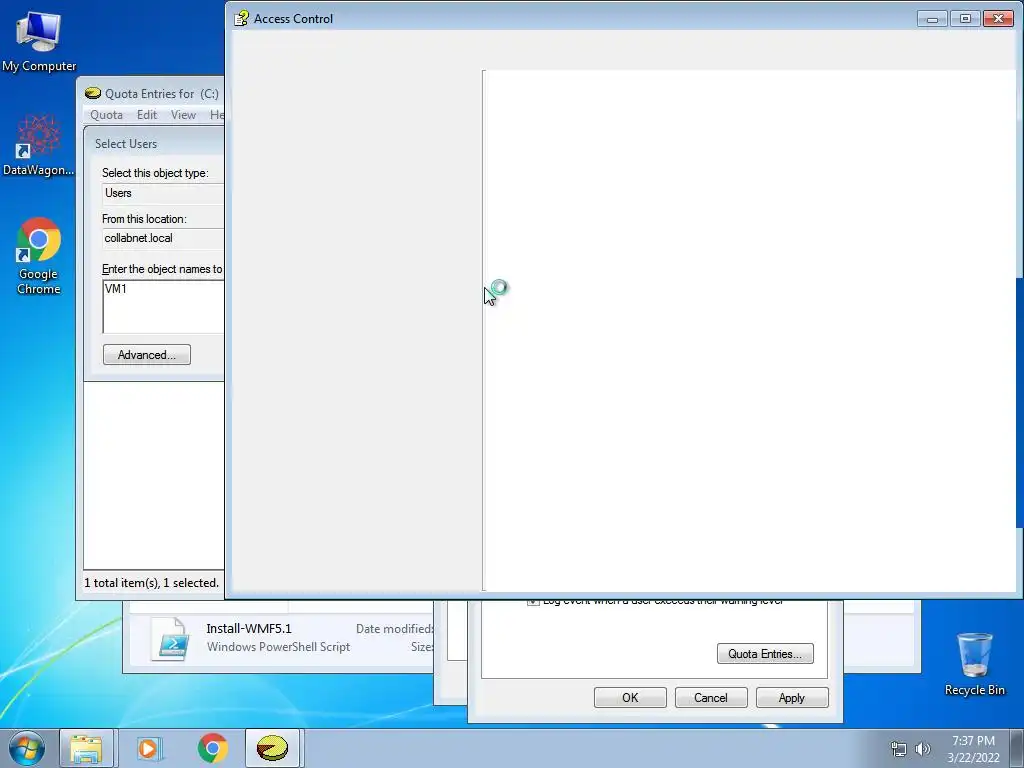
Task: Open Chrome from the taskbar
Action: [x=212, y=748]
